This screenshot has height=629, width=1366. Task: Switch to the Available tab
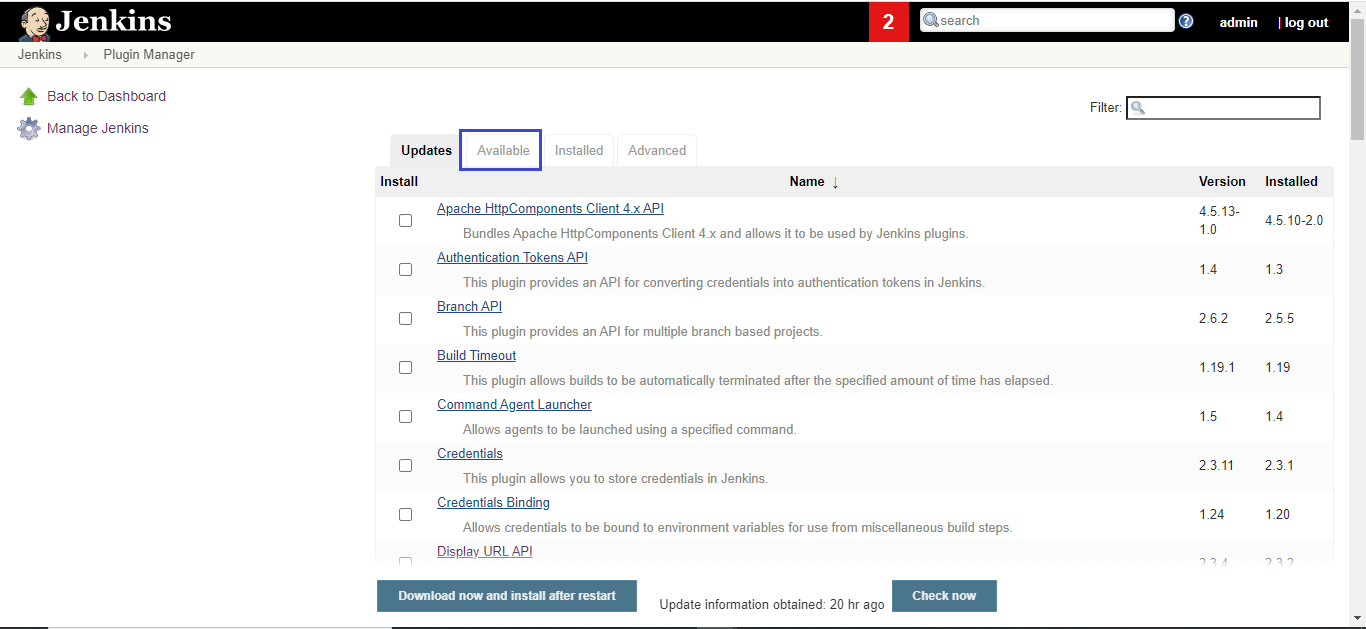pyautogui.click(x=500, y=149)
